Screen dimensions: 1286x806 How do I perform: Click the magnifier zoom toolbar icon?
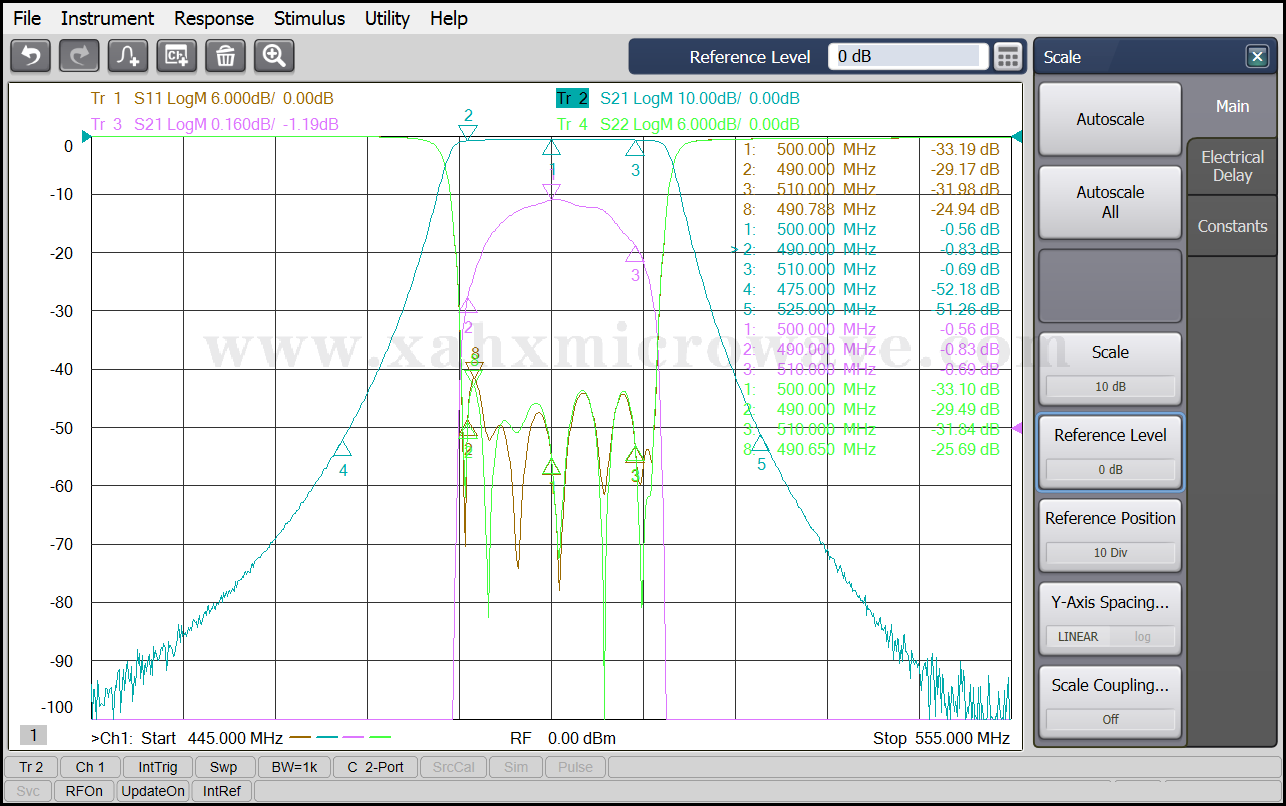(274, 56)
